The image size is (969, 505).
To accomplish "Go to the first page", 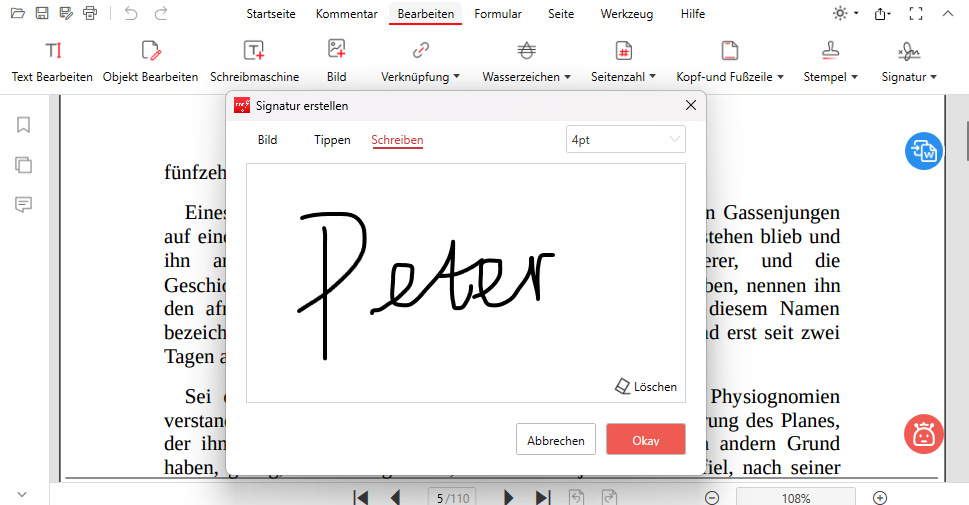I will 361,498.
